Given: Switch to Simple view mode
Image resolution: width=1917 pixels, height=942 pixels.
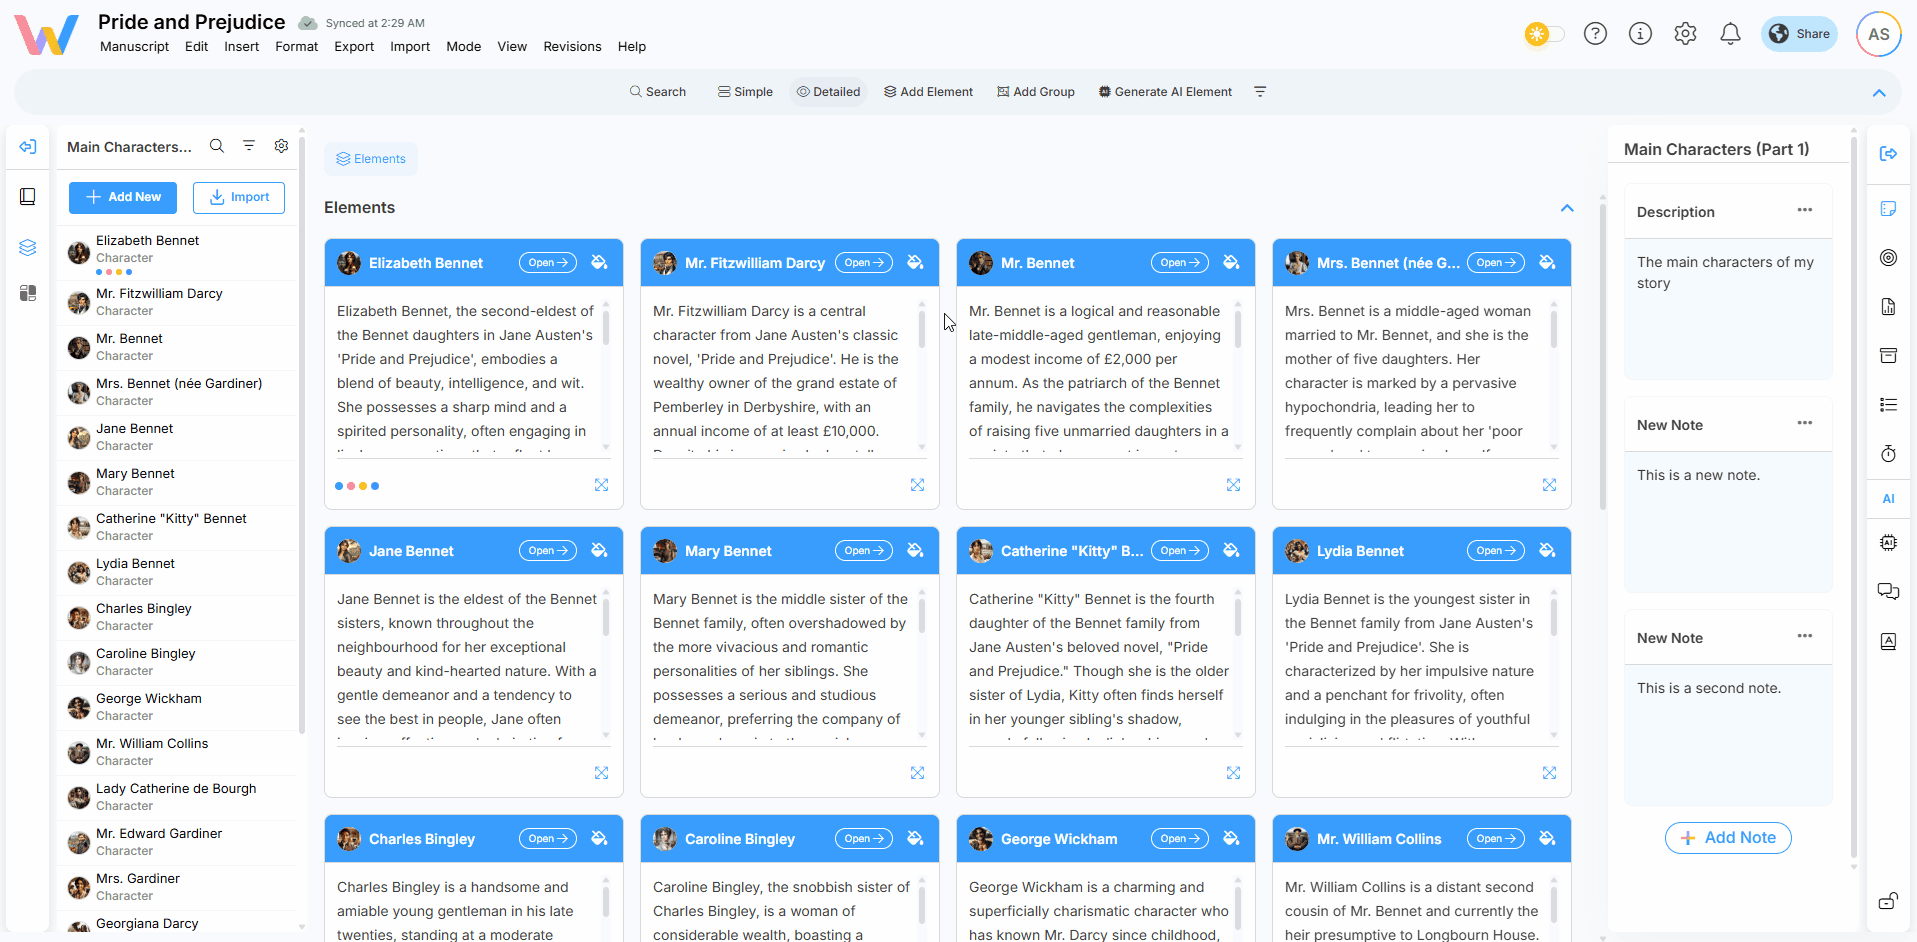Looking at the screenshot, I should click(745, 92).
